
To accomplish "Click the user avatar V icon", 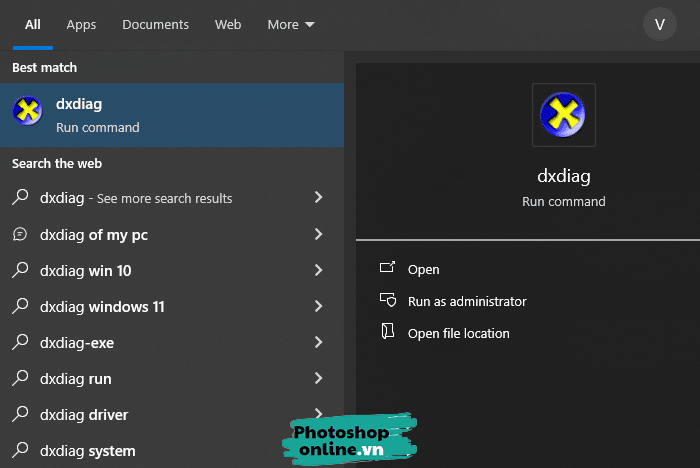I will click(660, 24).
